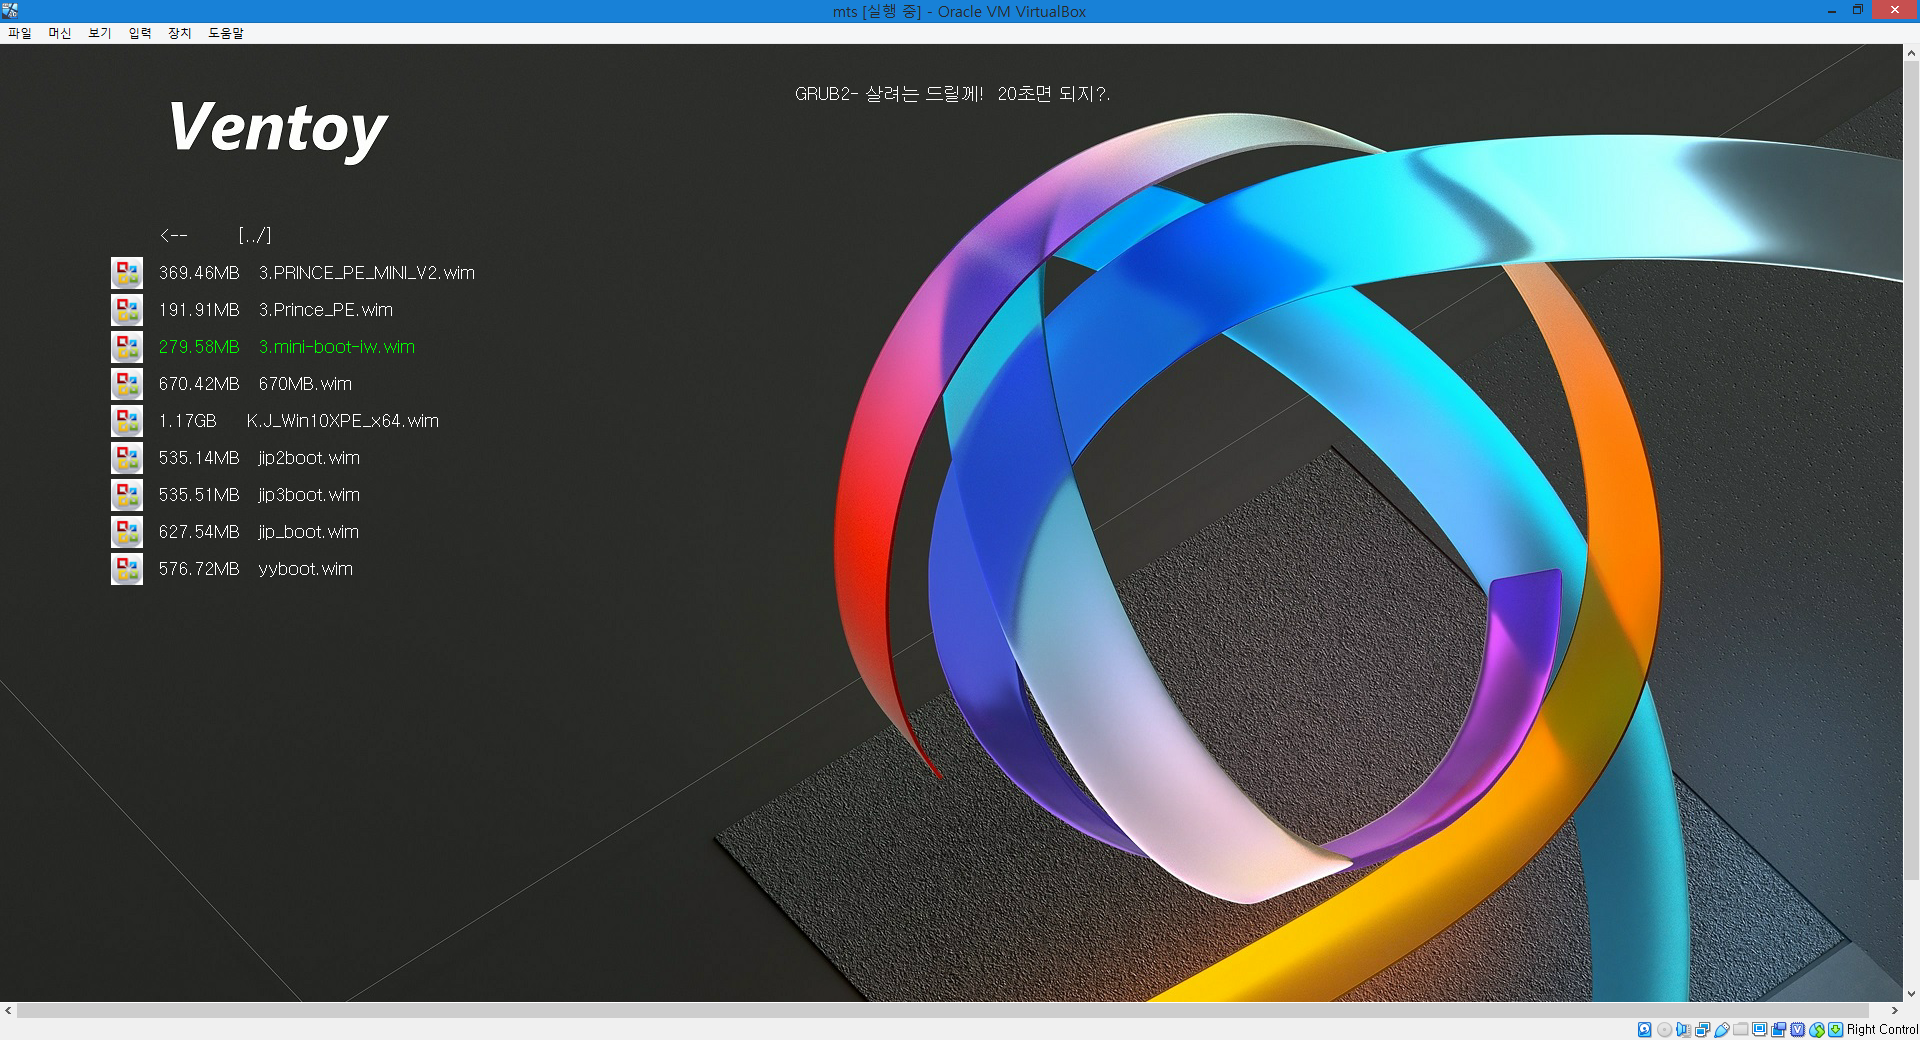
Task: Click horizontal scrollbar right arrow
Action: (1894, 1011)
